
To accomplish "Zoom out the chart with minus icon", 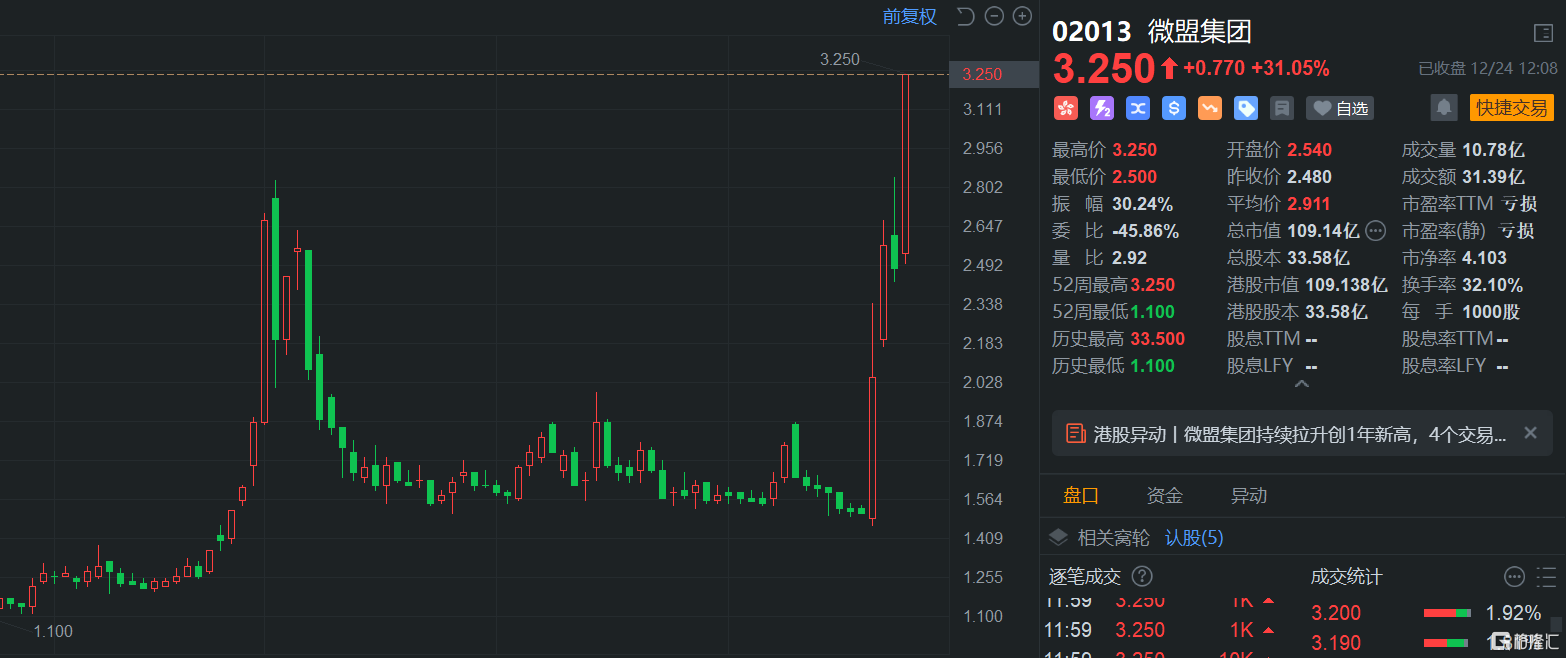I will click(x=993, y=16).
